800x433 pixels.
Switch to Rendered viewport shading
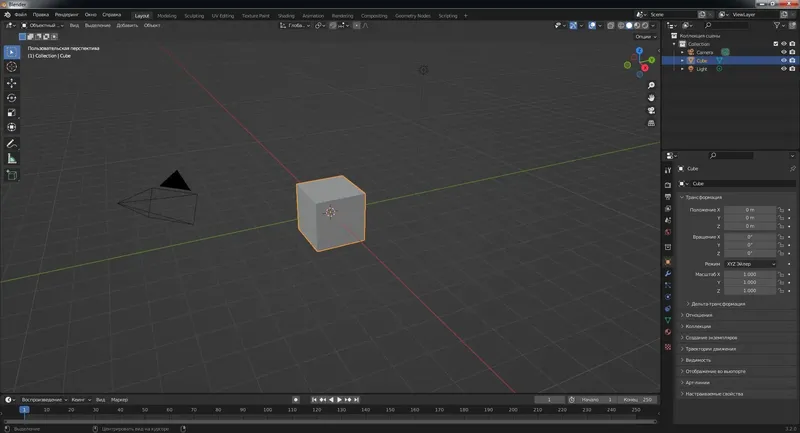645,25
